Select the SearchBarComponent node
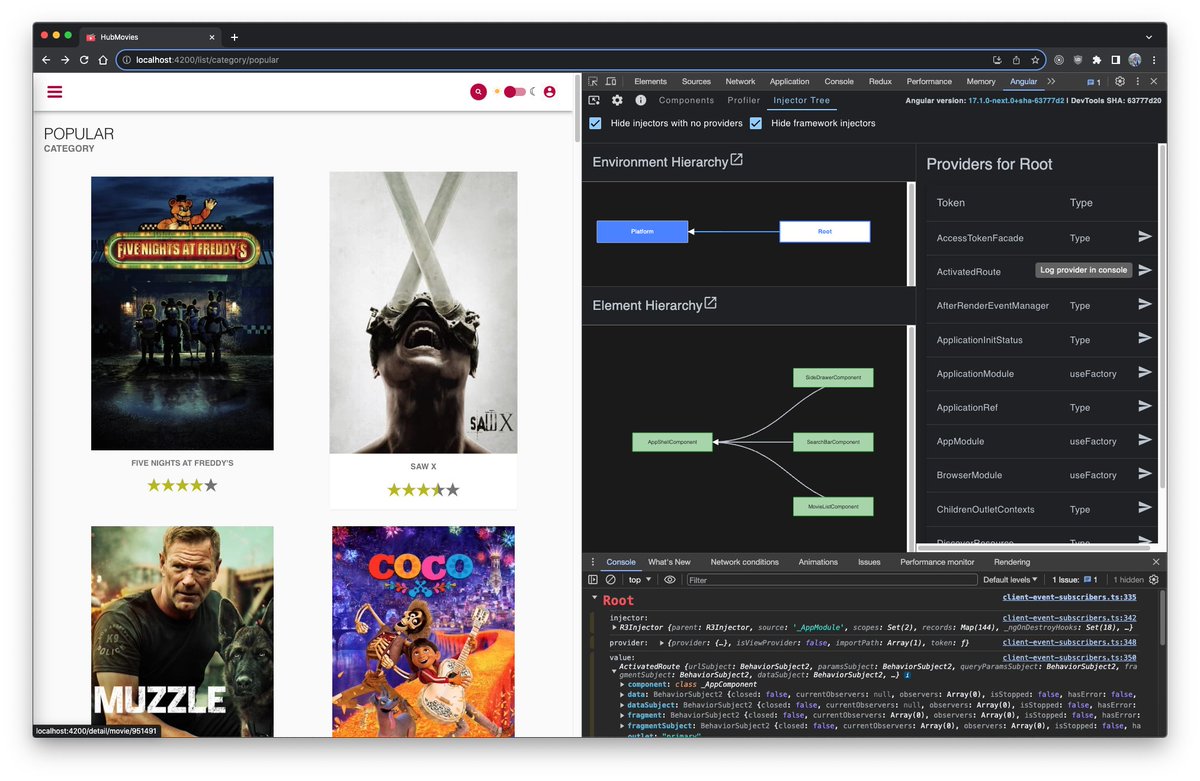This screenshot has height=781, width=1200. 833,442
